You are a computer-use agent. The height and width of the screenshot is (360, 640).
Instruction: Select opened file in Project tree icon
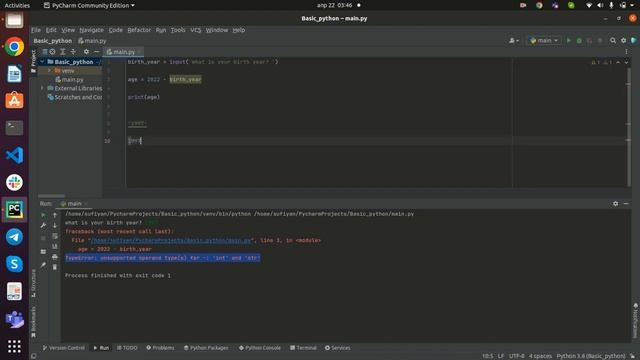coord(52,52)
